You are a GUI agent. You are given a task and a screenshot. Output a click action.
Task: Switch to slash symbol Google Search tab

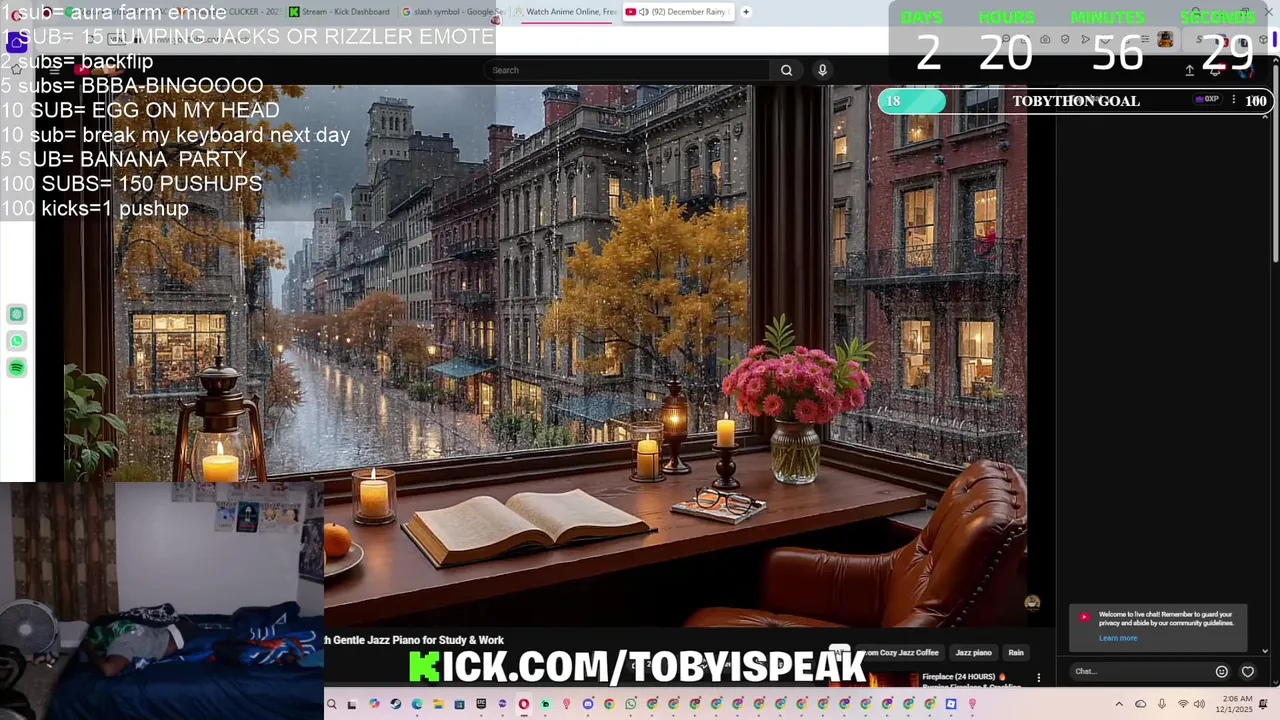452,12
